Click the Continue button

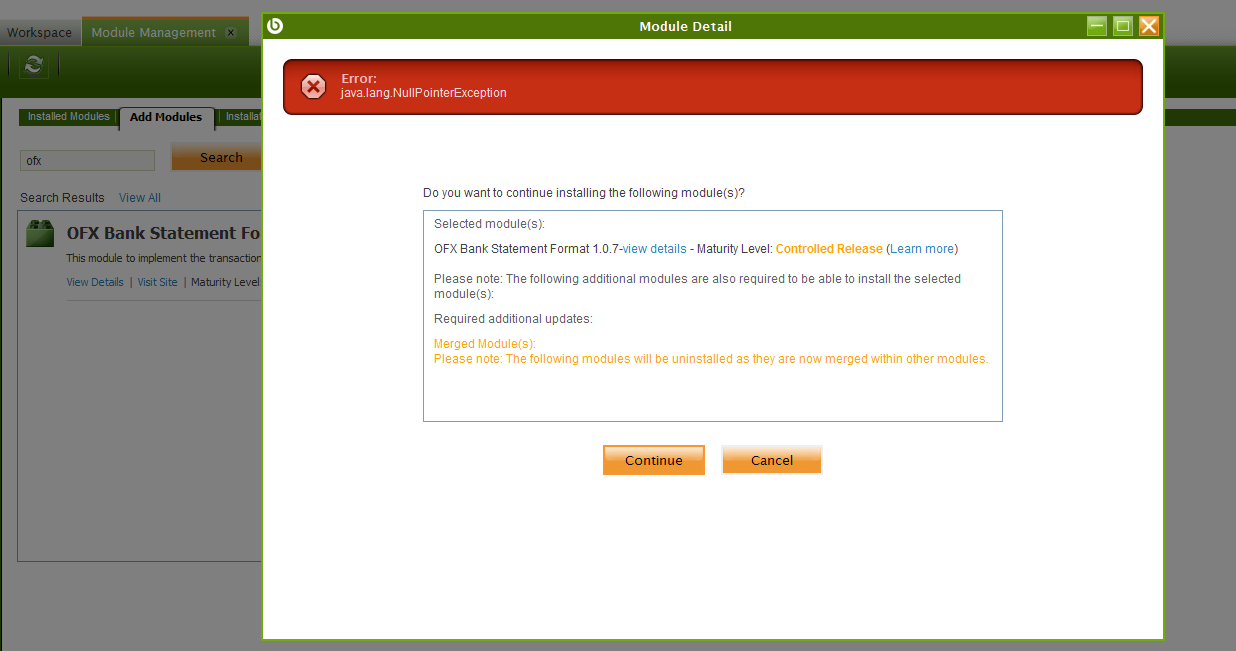(654, 460)
